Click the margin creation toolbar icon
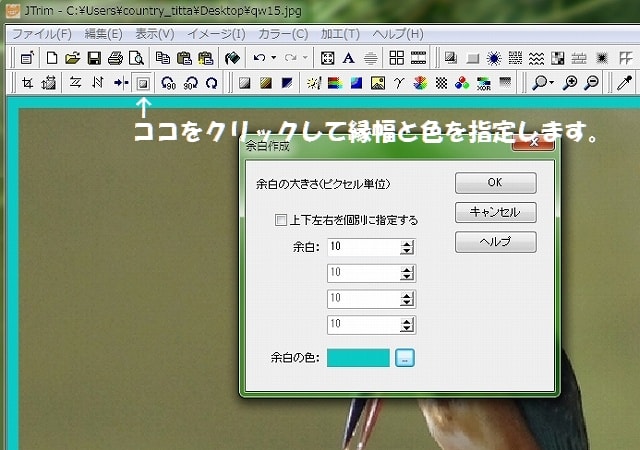The height and width of the screenshot is (450, 640). [143, 84]
